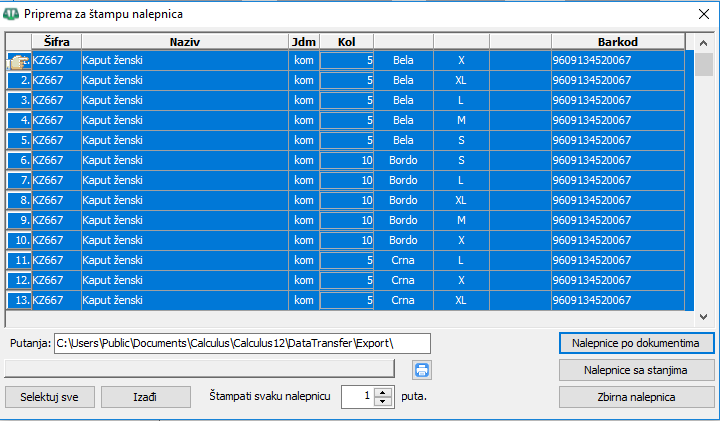This screenshot has height=421, width=720.
Task: Click the blue printer icon
Action: click(422, 370)
